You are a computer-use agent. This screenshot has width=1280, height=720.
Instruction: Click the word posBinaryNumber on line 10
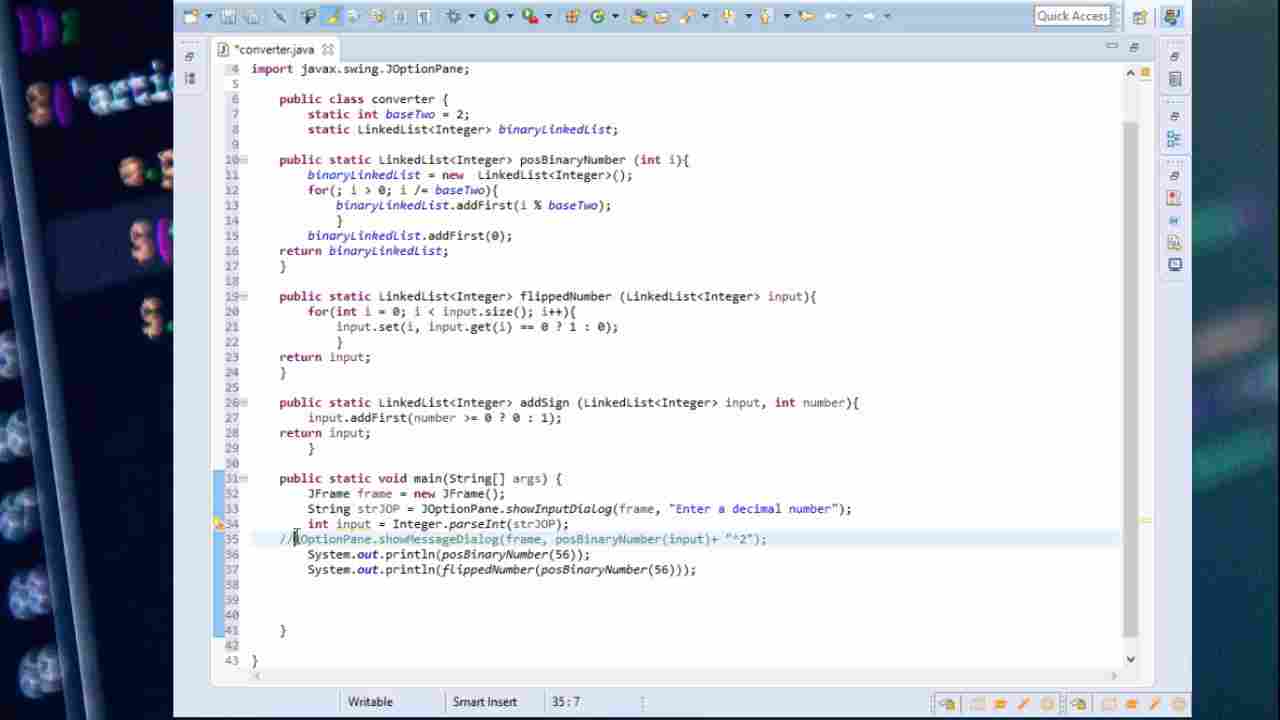point(573,160)
